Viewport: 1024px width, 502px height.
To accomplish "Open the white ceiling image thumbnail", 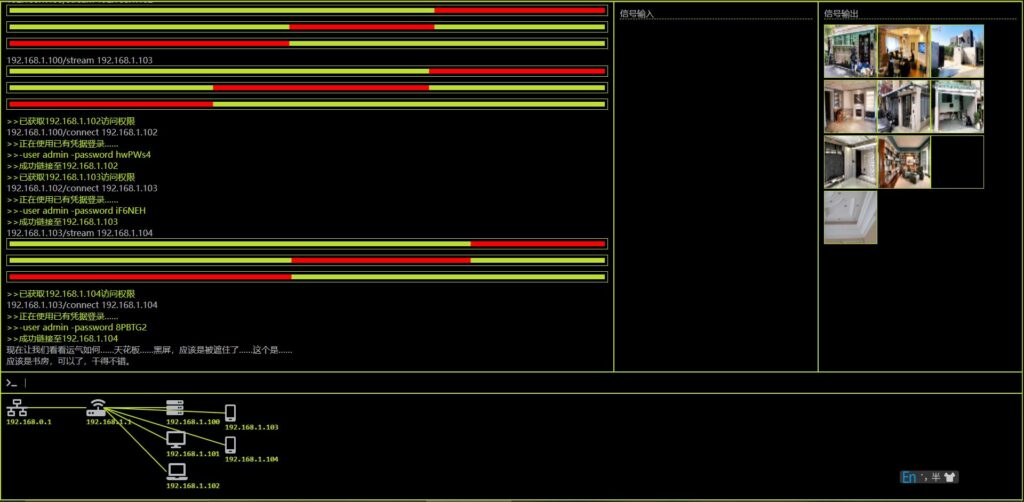I will pos(850,218).
